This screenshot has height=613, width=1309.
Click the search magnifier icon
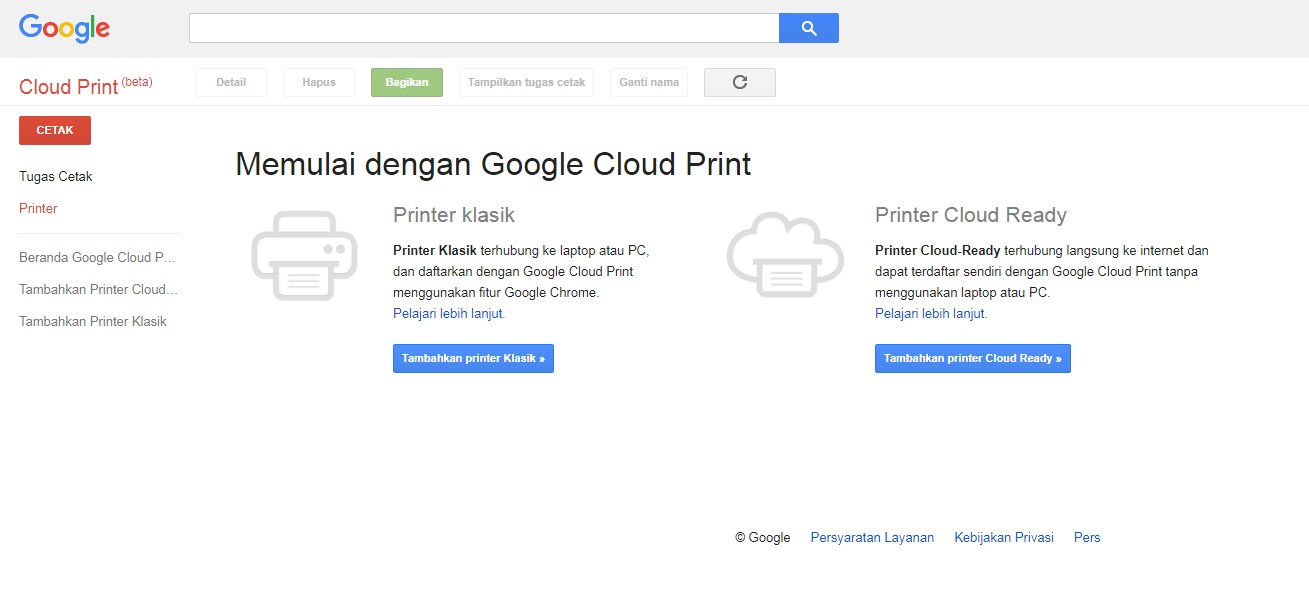tap(808, 27)
